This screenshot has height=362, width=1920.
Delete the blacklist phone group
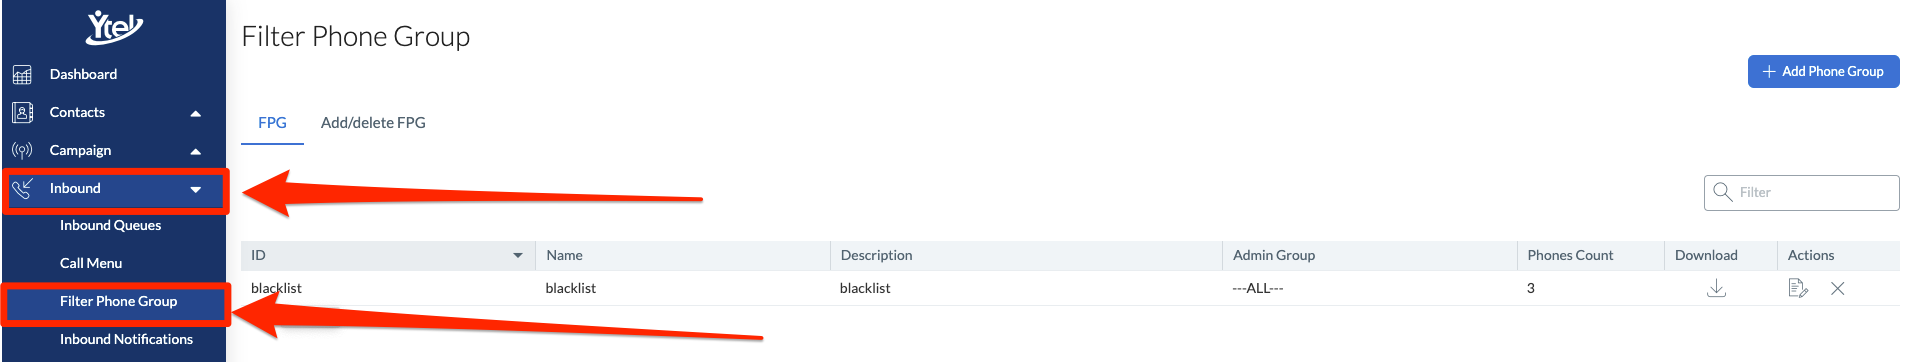pos(1837,288)
